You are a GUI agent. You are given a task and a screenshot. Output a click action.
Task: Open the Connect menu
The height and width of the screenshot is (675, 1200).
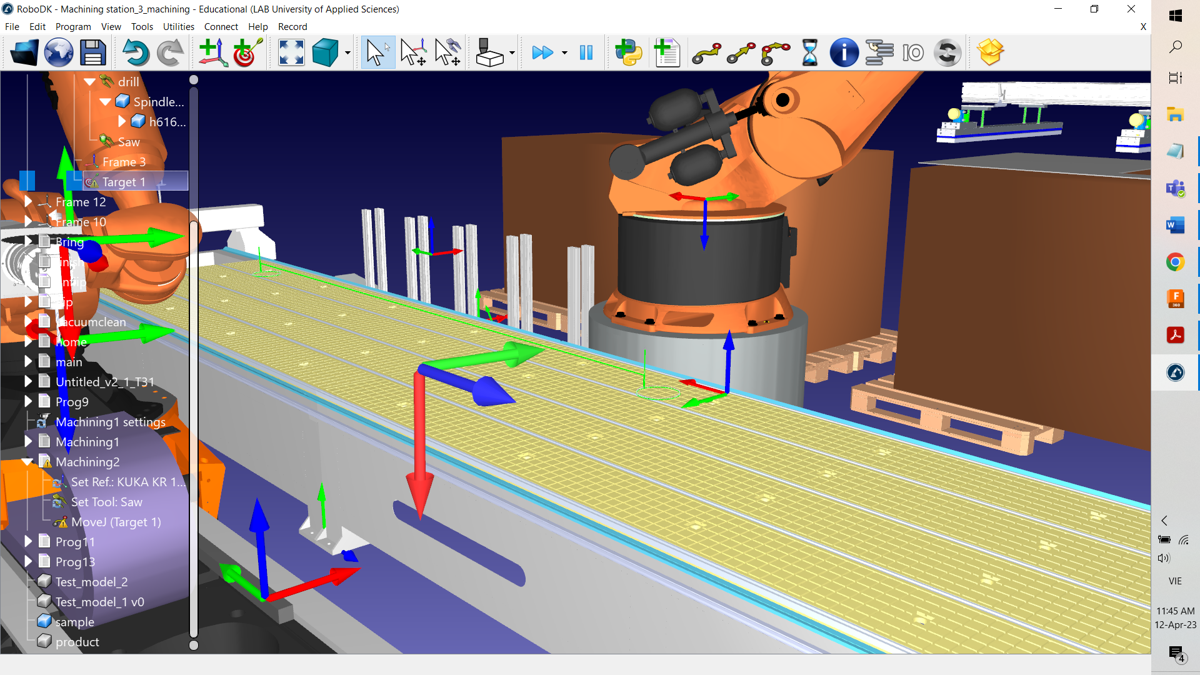click(x=221, y=27)
